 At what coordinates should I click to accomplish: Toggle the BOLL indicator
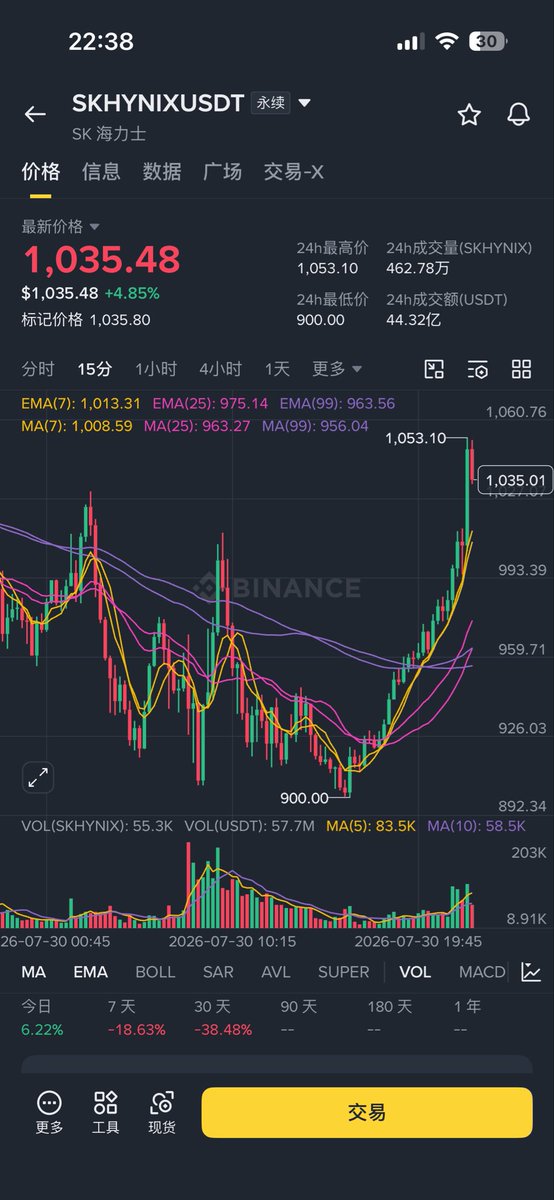click(155, 972)
